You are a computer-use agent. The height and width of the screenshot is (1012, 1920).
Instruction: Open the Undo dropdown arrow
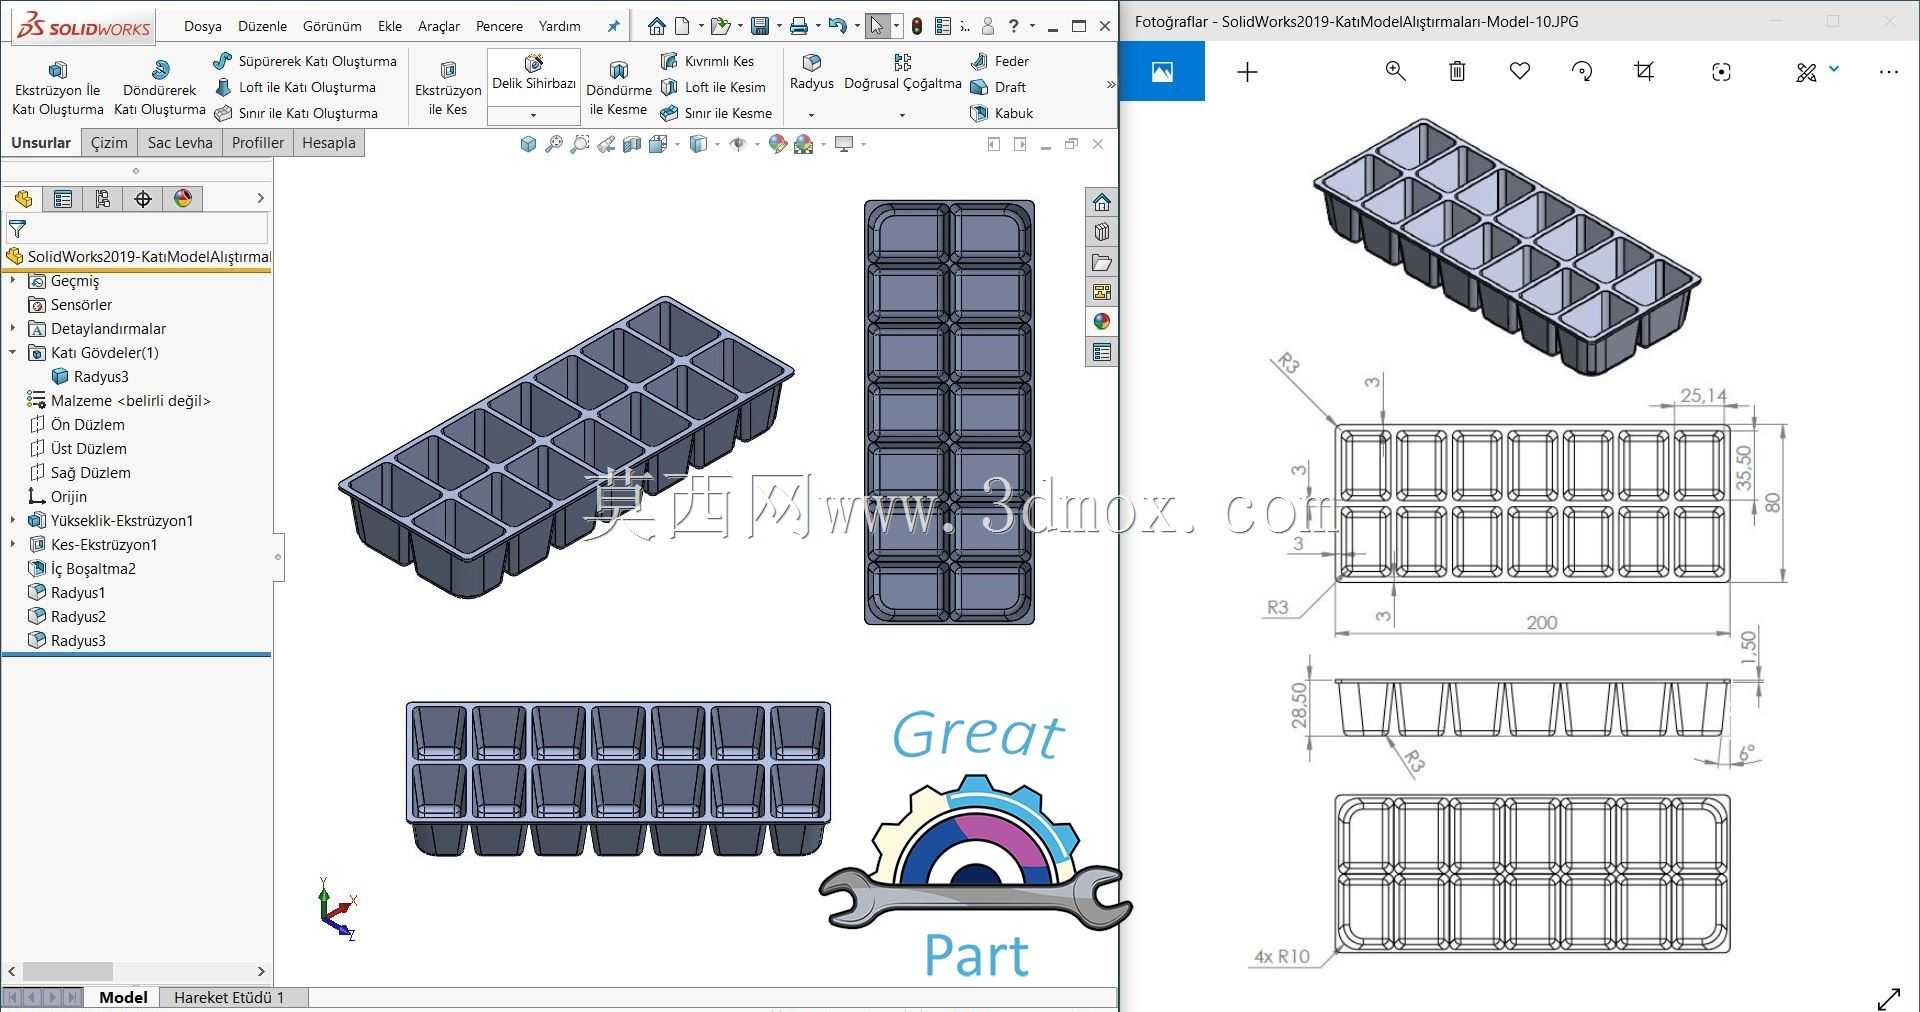coord(856,26)
